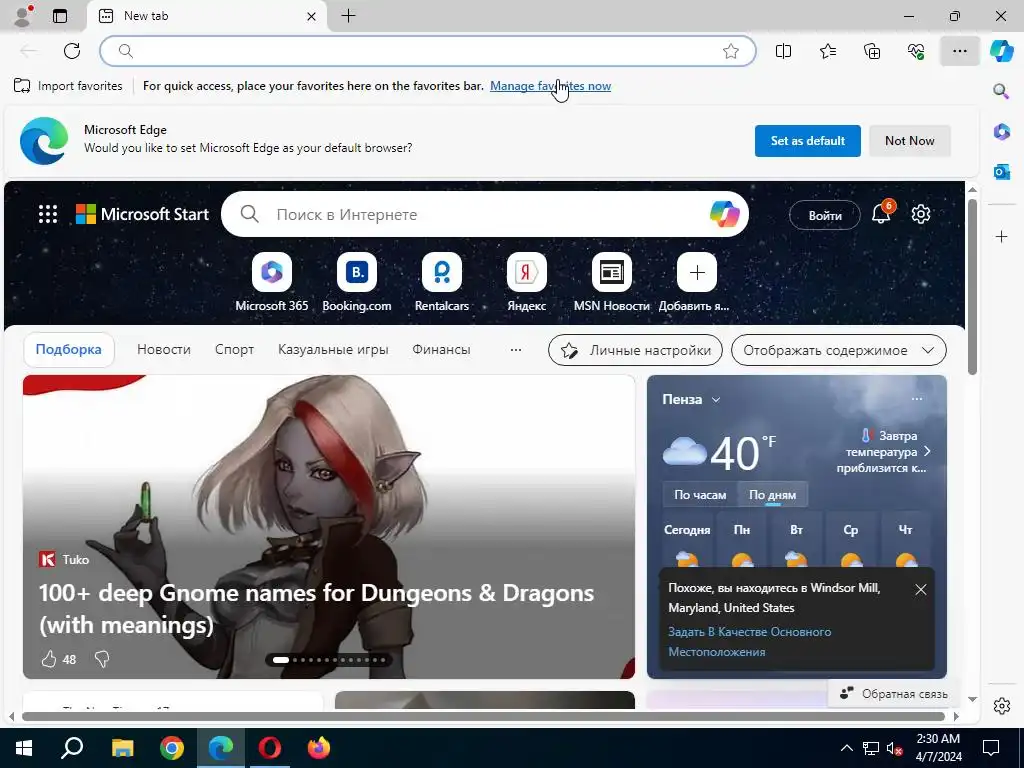Open a new tab with plus button

[x=349, y=16]
